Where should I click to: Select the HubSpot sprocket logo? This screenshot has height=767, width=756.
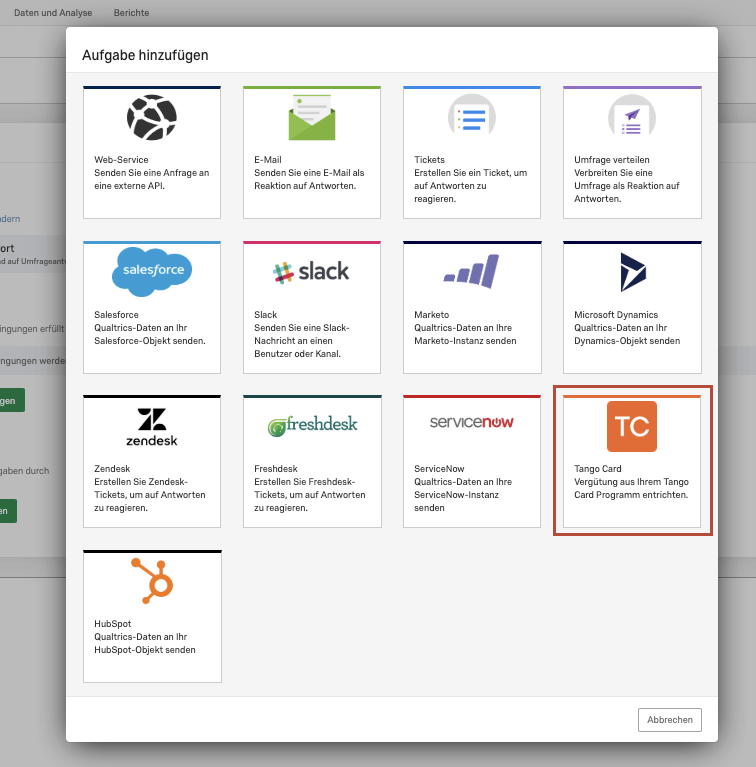[153, 581]
